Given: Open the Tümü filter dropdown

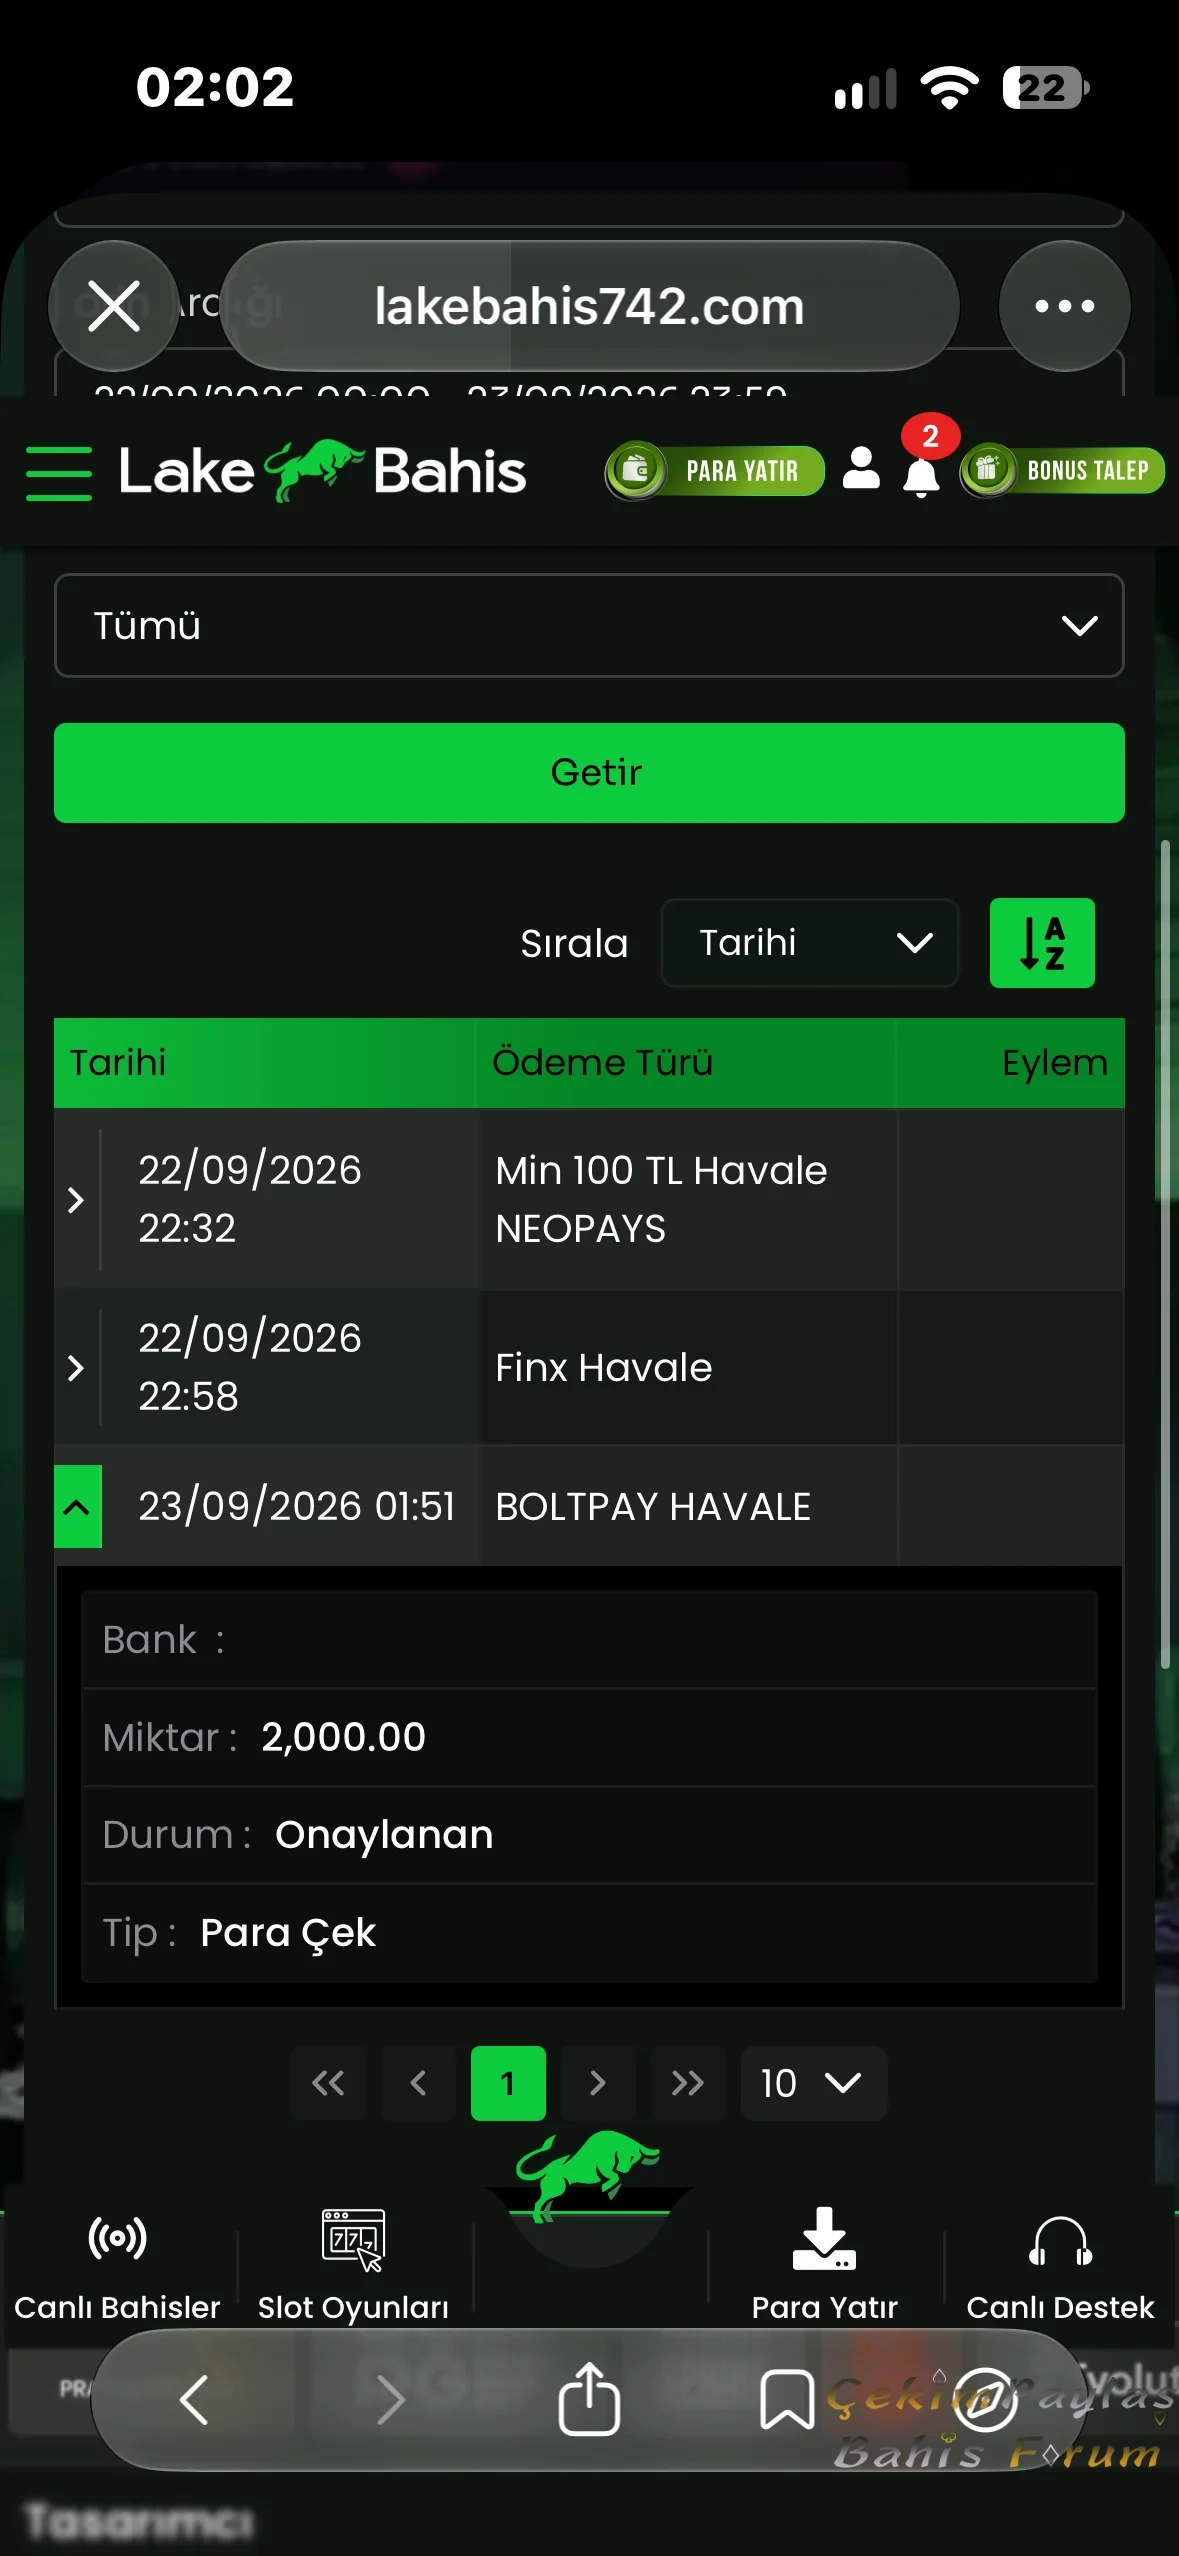Looking at the screenshot, I should pos(589,625).
